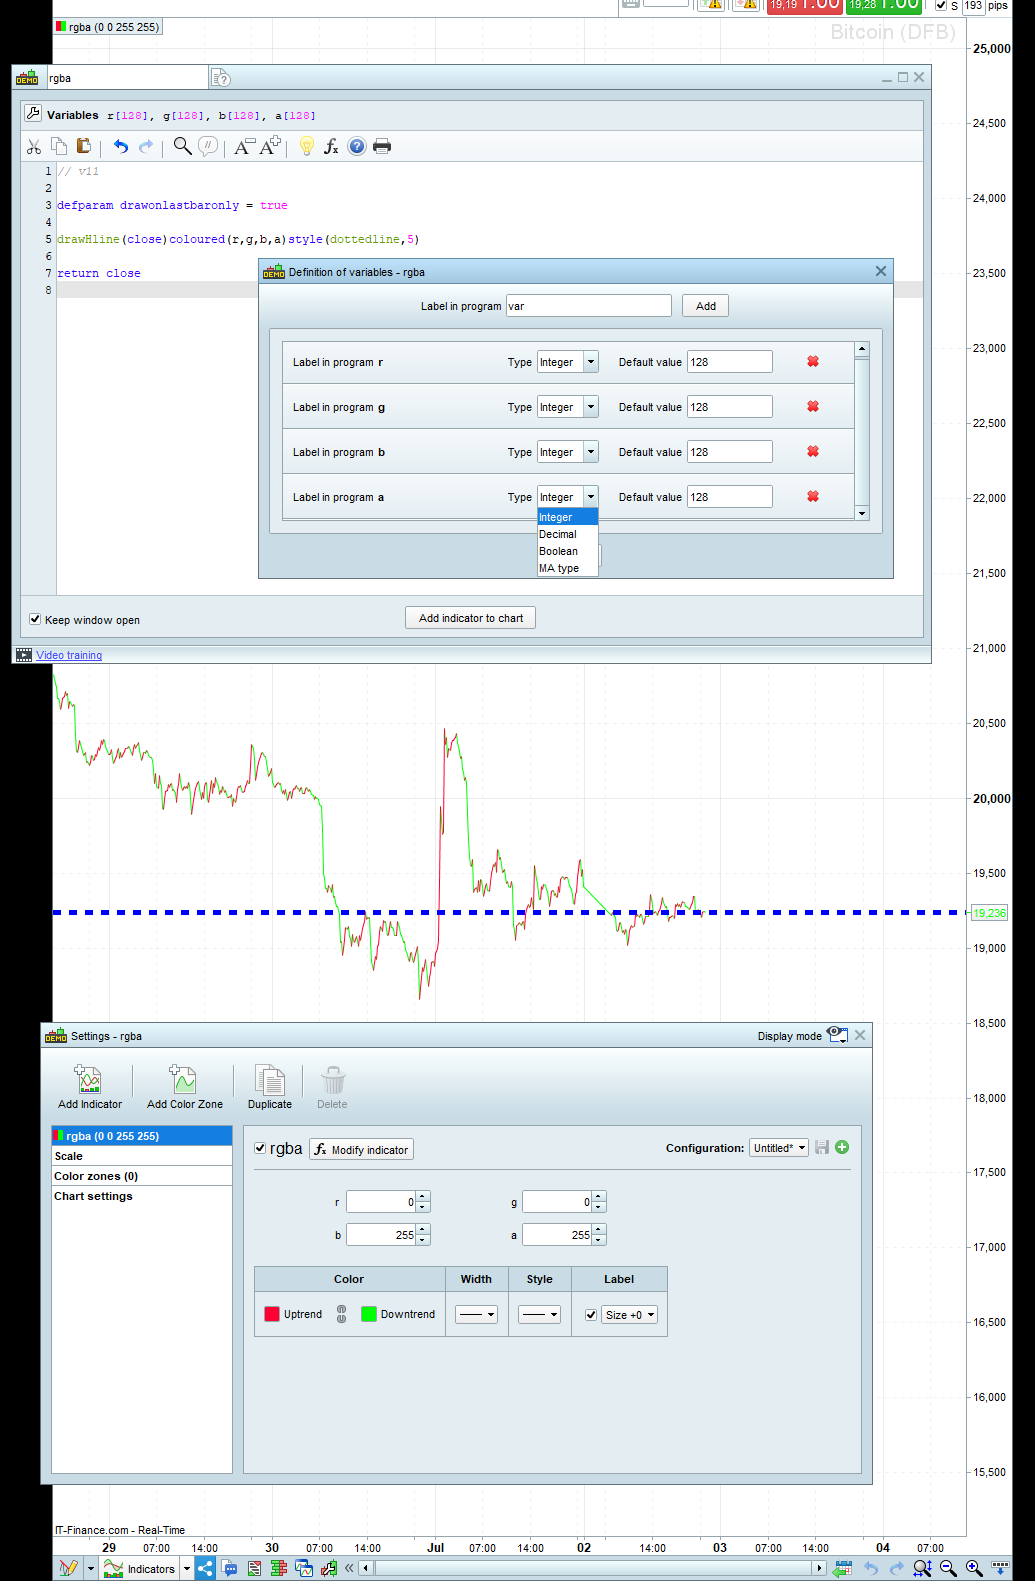Open Configuration Untitled dropdown
This screenshot has width=1035, height=1581.
click(779, 1148)
